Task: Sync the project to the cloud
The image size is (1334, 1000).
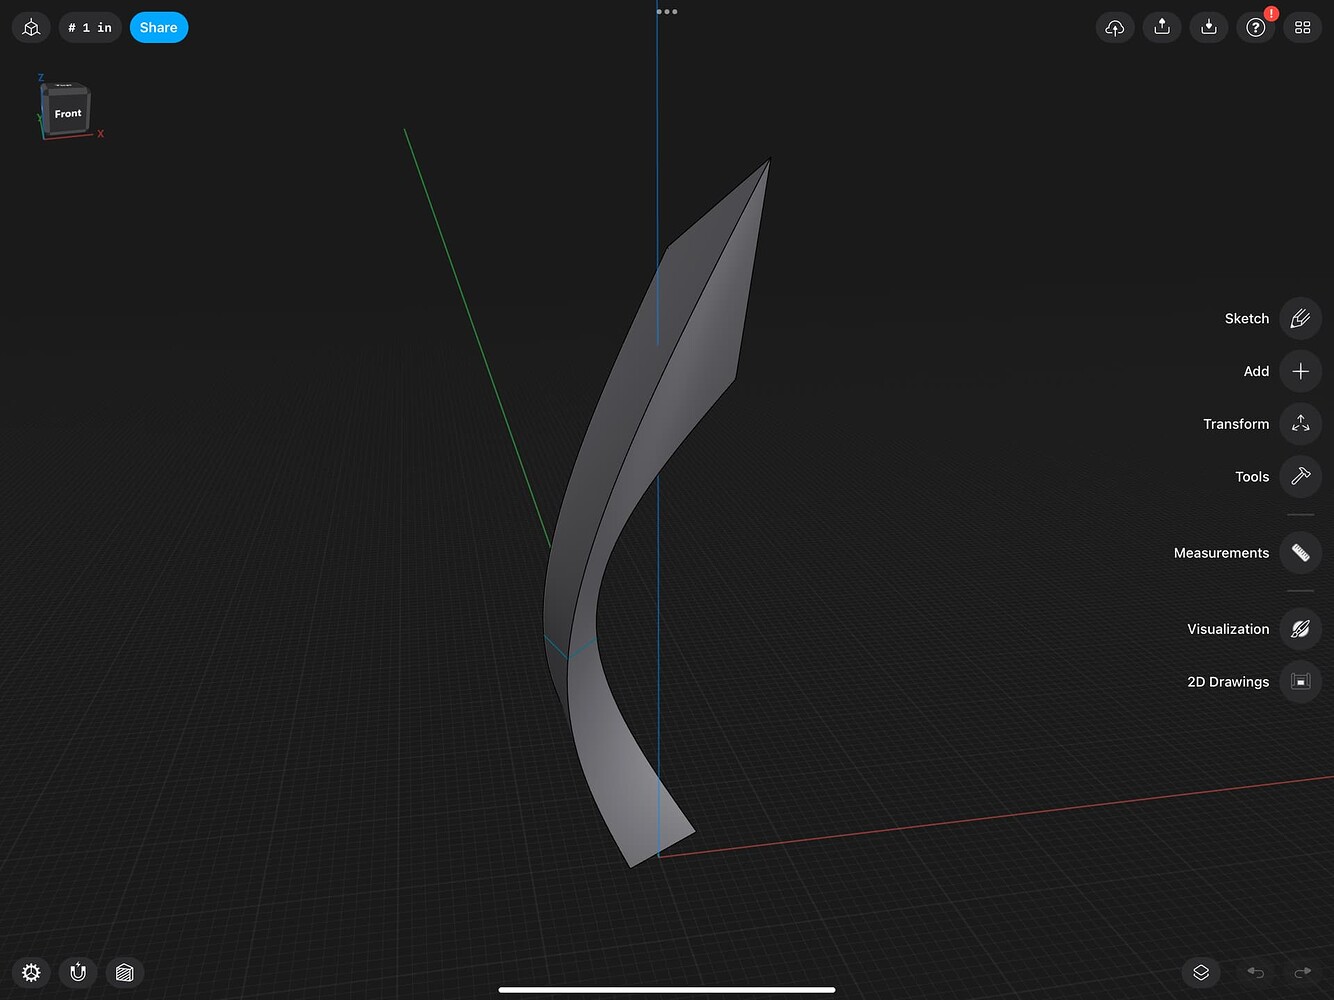Action: point(1115,27)
